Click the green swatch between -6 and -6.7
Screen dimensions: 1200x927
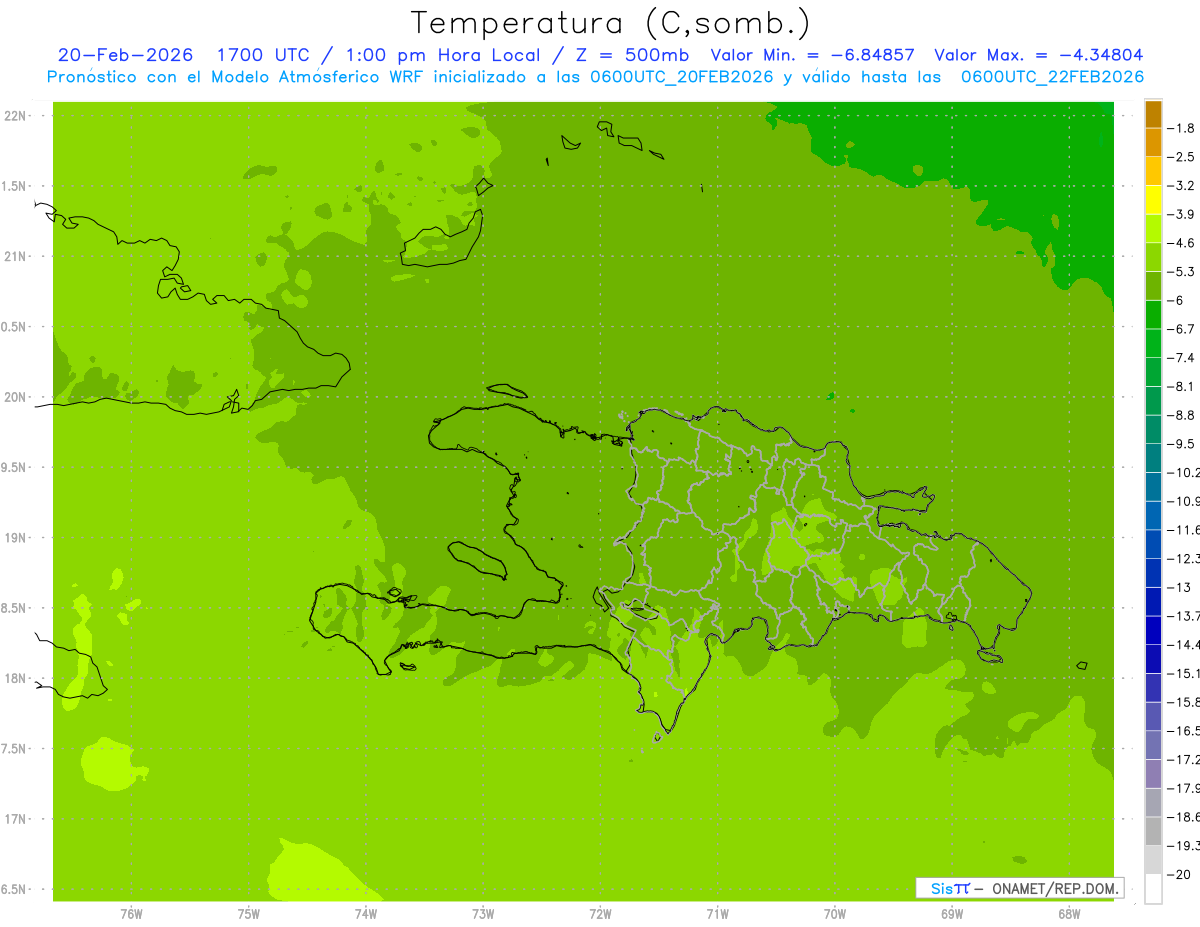1153,315
